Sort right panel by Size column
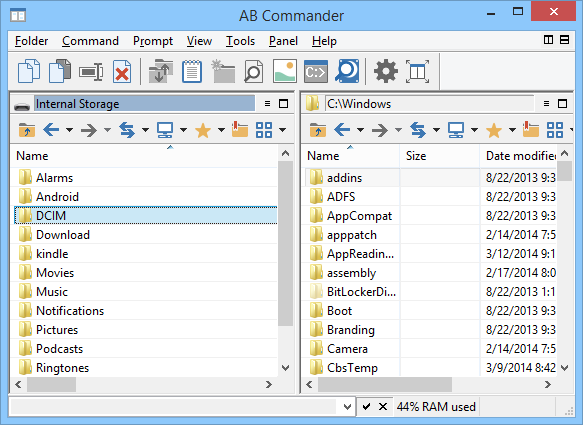583x425 pixels. [440, 156]
